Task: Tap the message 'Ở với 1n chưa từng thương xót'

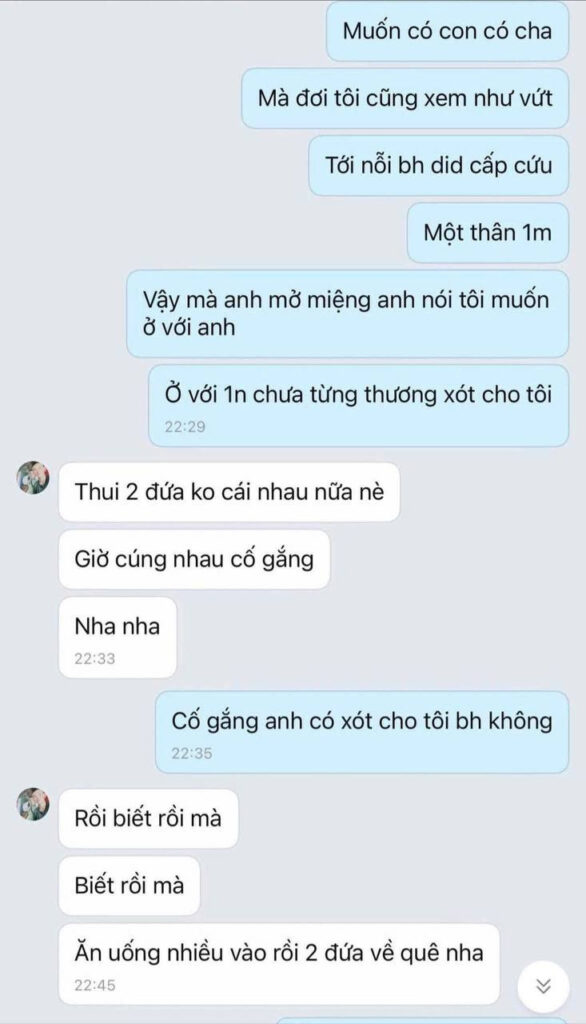Action: (x=359, y=406)
